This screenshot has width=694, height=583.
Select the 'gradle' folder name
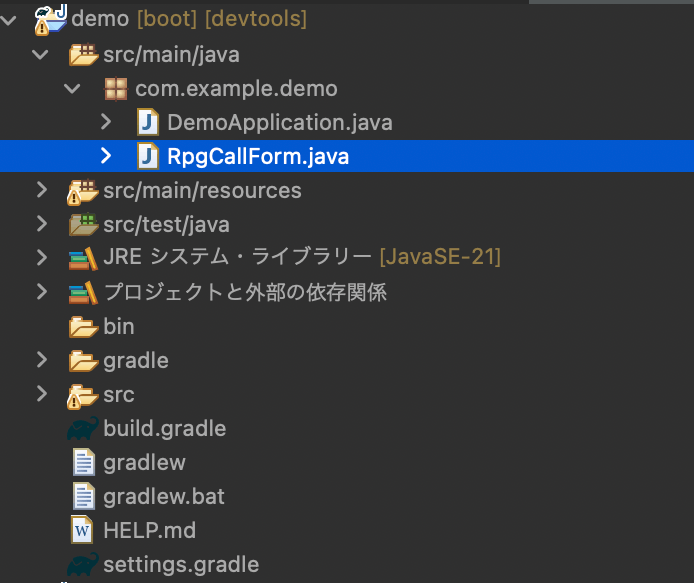pos(136,361)
